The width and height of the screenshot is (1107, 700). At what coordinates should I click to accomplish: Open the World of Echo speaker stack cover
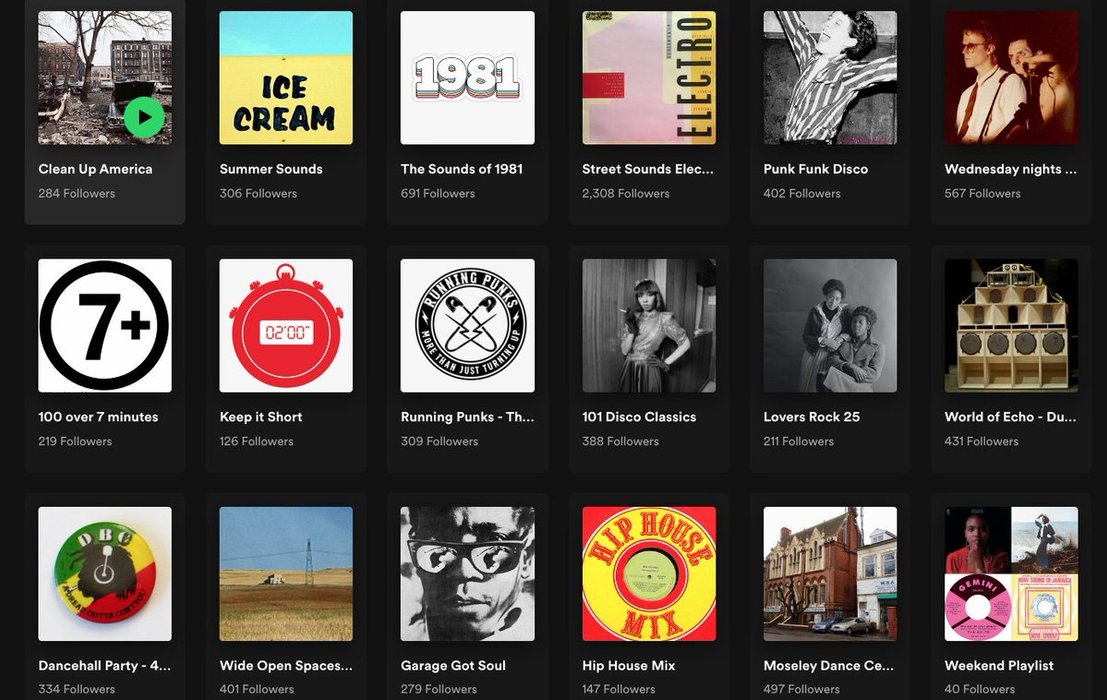click(x=1011, y=325)
